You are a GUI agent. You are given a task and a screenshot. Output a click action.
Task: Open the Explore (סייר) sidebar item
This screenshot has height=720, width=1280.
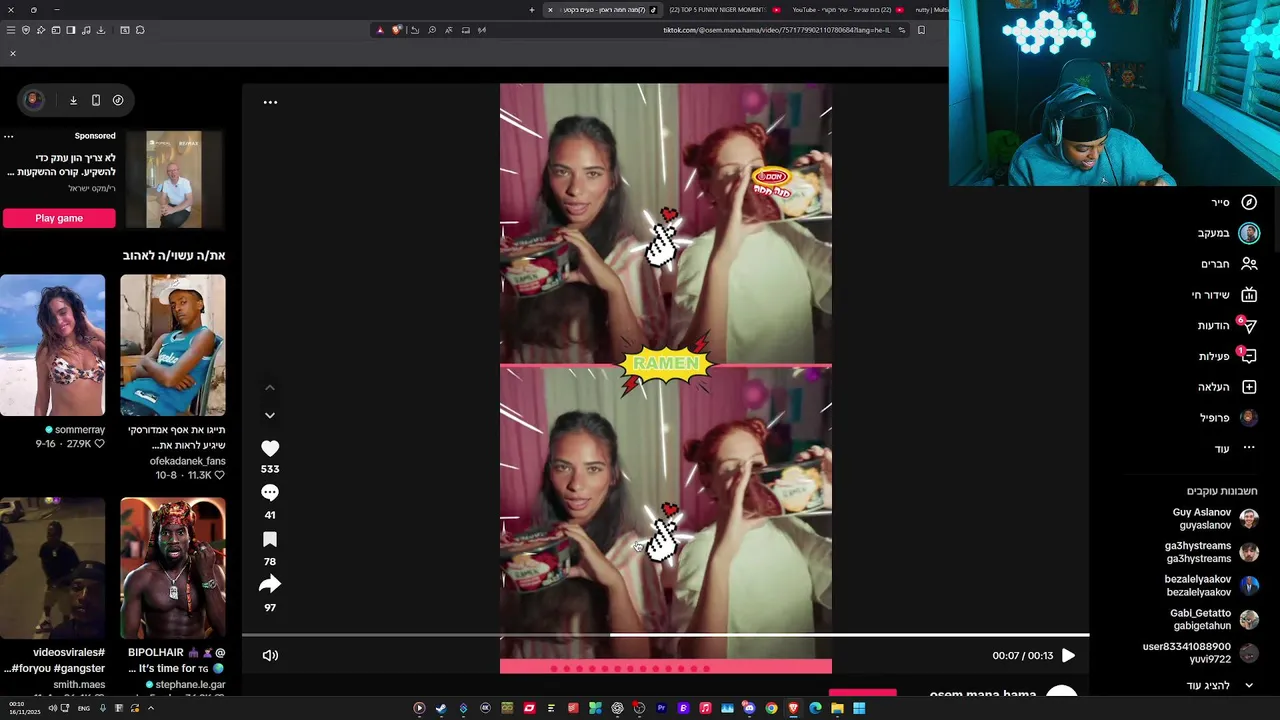[1234, 202]
